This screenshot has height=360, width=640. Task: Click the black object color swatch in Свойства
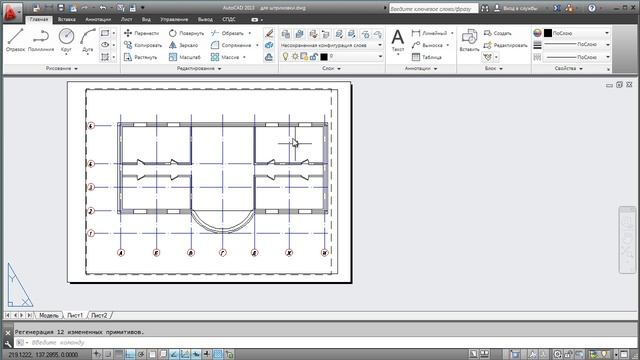pyautogui.click(x=548, y=33)
